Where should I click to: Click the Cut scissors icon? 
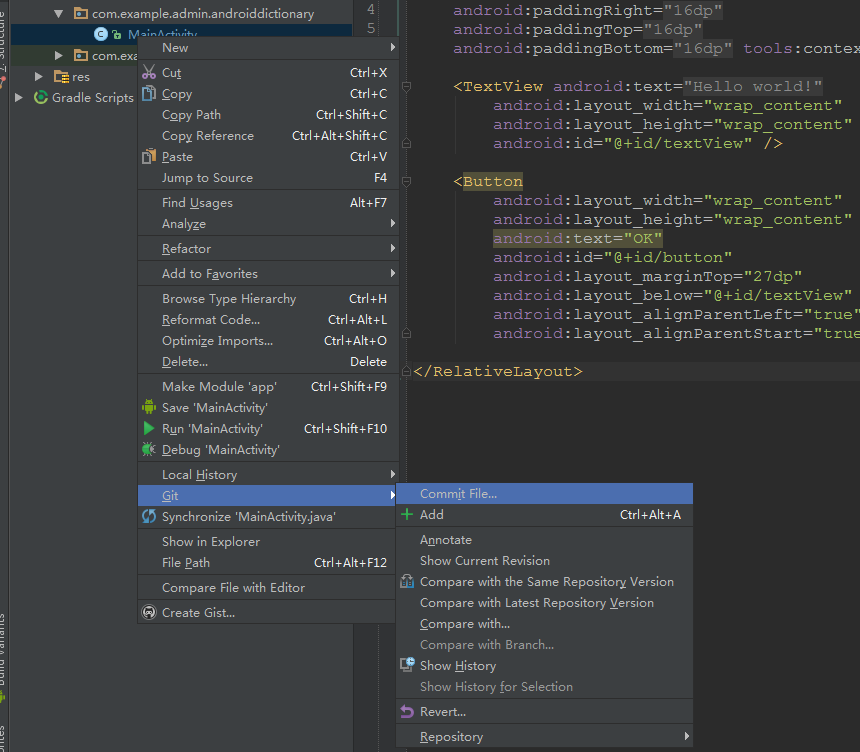[x=149, y=72]
